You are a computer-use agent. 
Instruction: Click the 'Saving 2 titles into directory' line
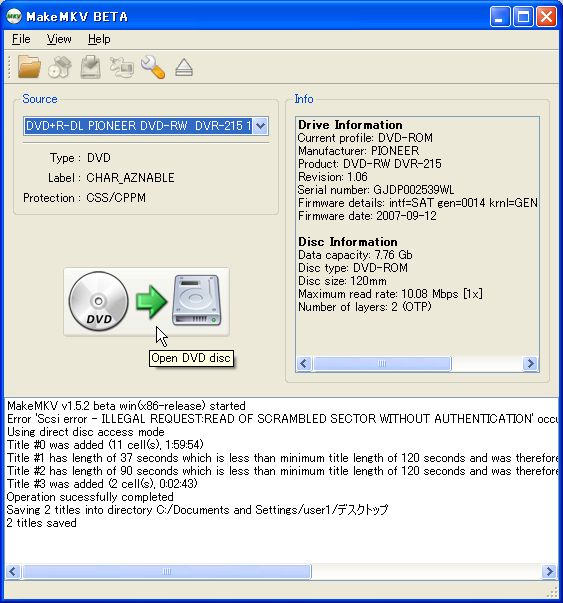[197, 510]
